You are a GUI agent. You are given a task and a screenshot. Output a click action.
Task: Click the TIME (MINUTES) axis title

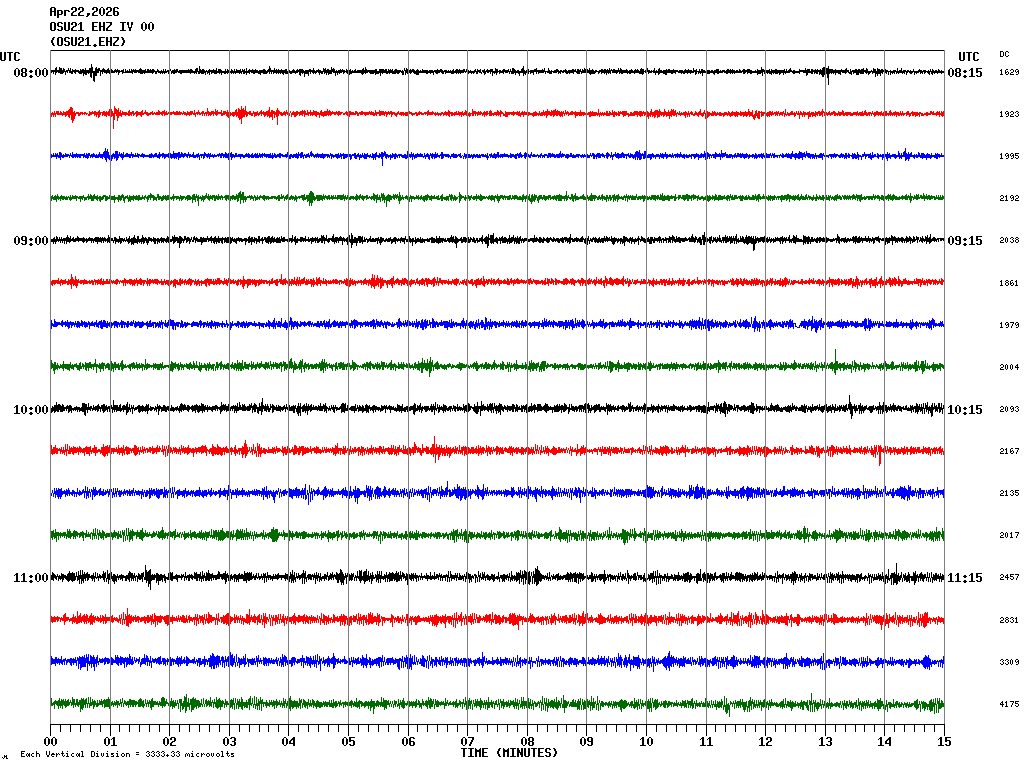(x=509, y=752)
